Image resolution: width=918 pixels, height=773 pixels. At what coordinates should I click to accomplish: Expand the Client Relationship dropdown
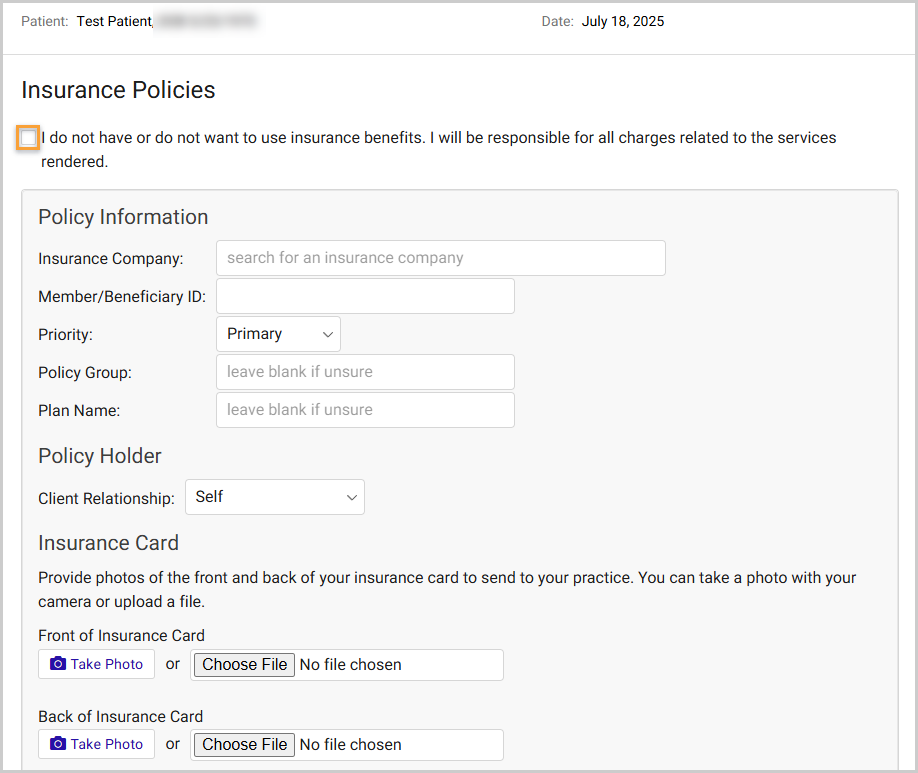pos(275,497)
